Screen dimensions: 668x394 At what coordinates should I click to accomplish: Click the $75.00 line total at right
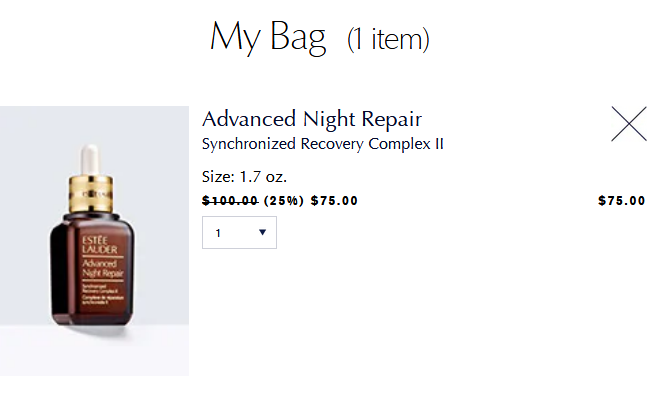tap(622, 201)
